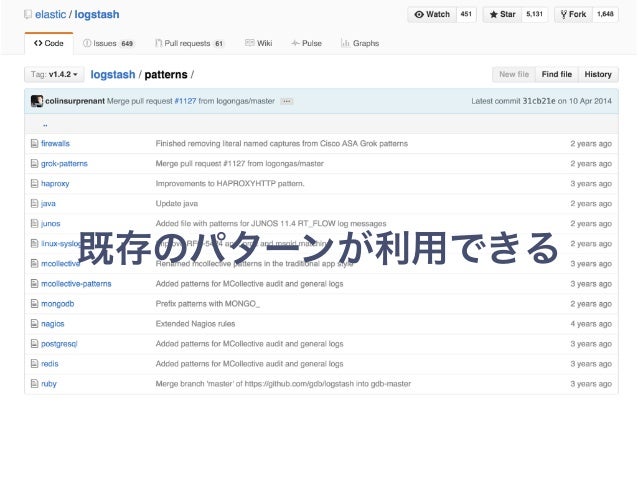Open commit 'Extended Nagios rules'
This screenshot has height=479, width=638.
click(195, 324)
